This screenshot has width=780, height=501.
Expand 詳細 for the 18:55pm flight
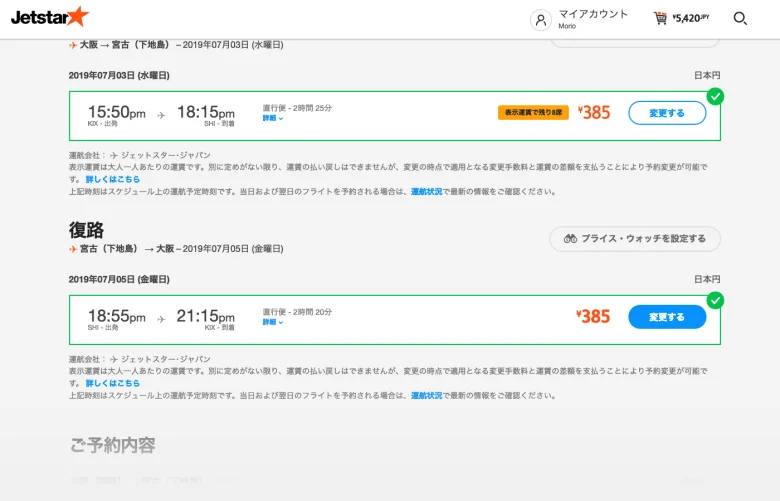(273, 322)
